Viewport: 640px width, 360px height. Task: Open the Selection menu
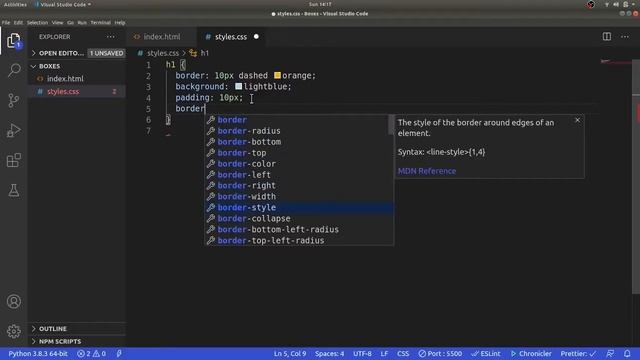point(38,23)
